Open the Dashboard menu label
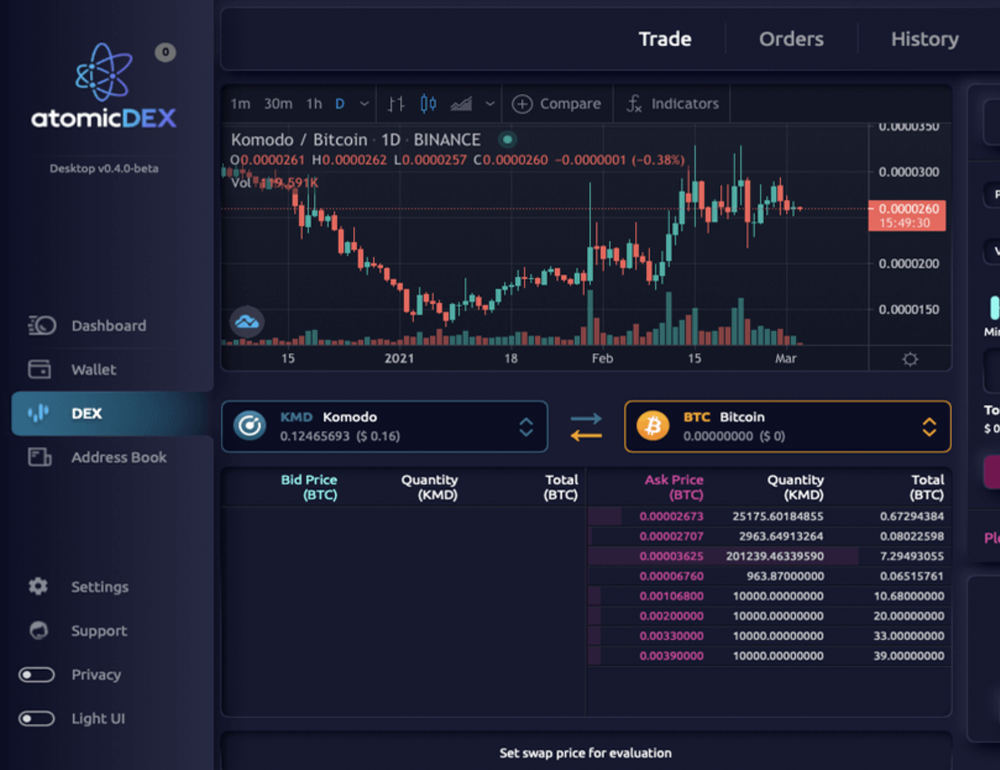Image resolution: width=1000 pixels, height=770 pixels. (x=109, y=325)
